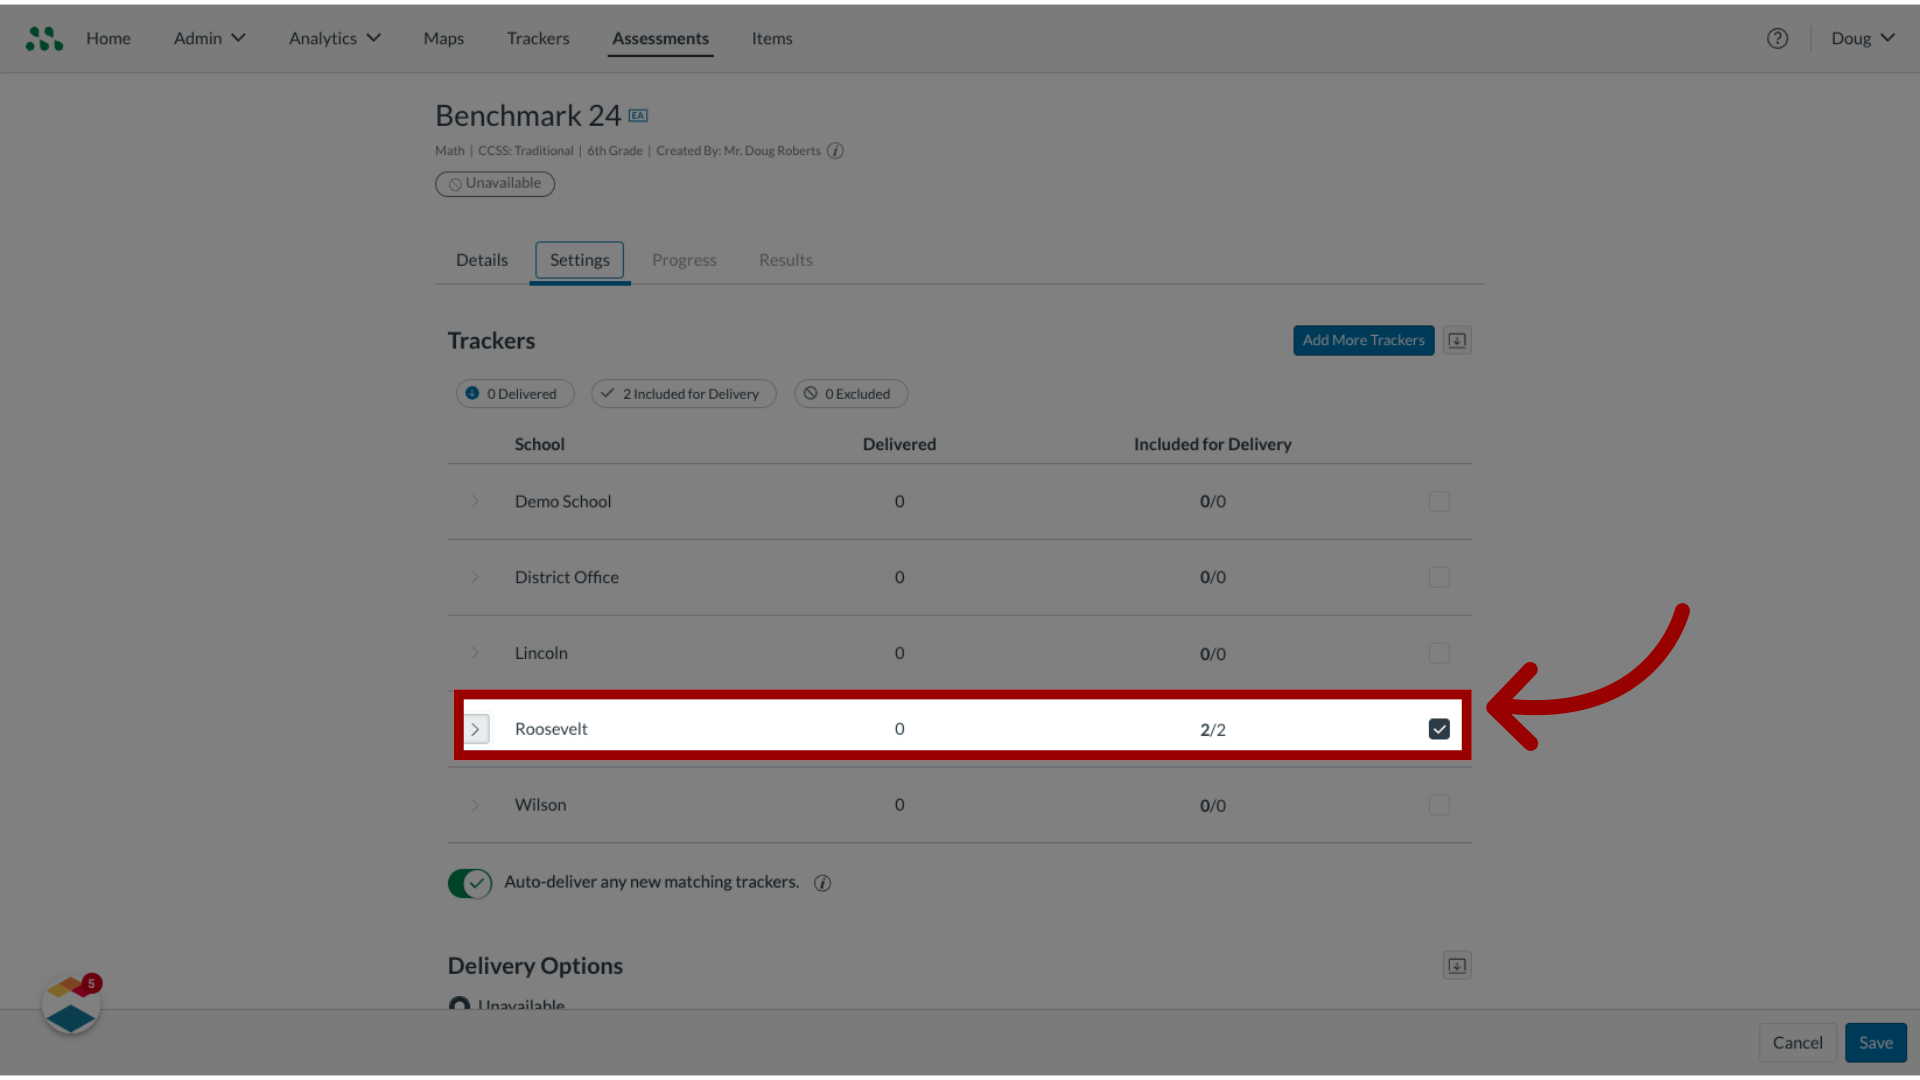
Task: Click the EA badge icon beside Benchmark 24
Action: pos(638,116)
